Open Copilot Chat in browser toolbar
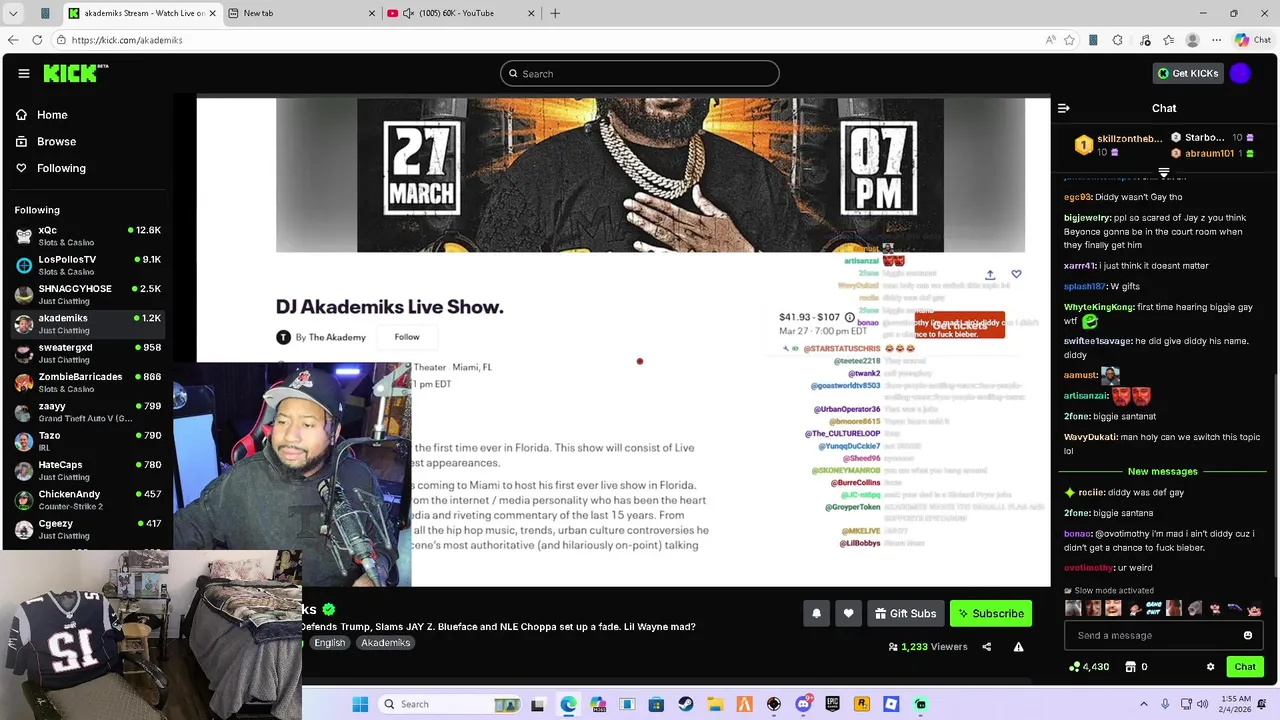The image size is (1280, 720). pyautogui.click(x=1254, y=40)
